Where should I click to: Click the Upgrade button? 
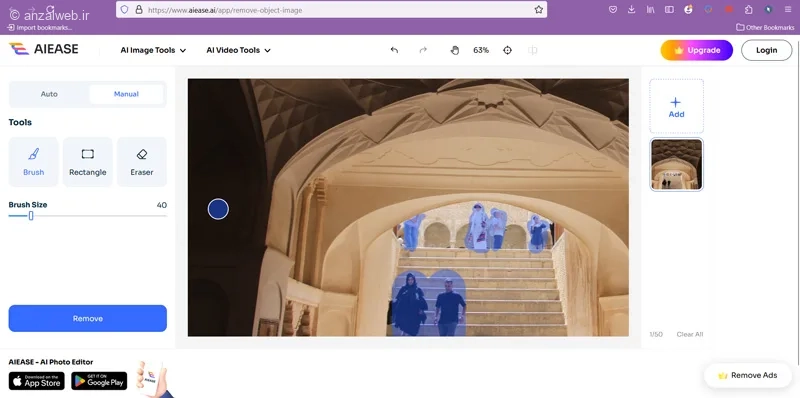696,50
